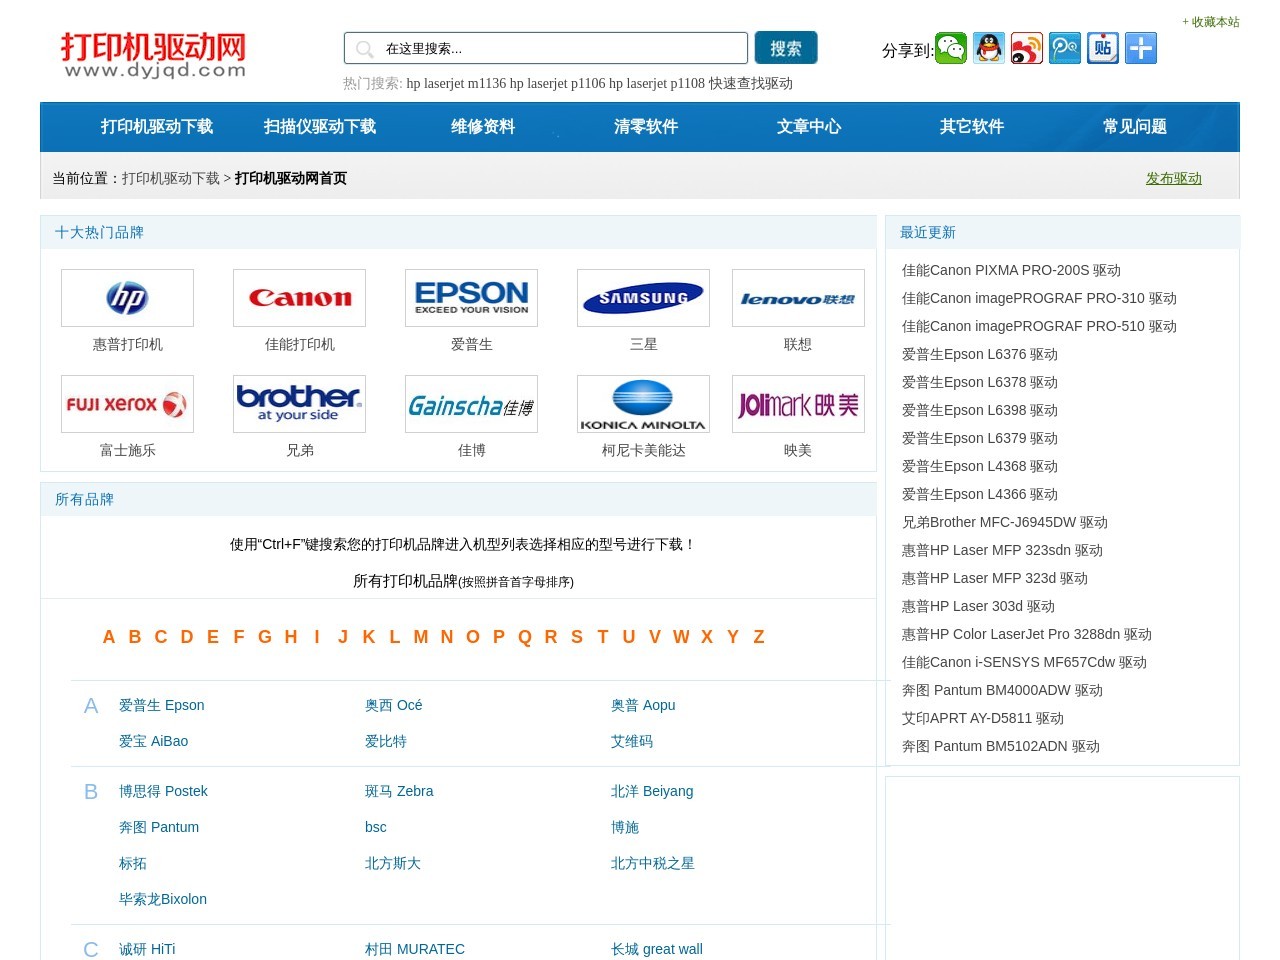Open the 毕索龙Bixolon brand link
1280x960 pixels.
[163, 899]
